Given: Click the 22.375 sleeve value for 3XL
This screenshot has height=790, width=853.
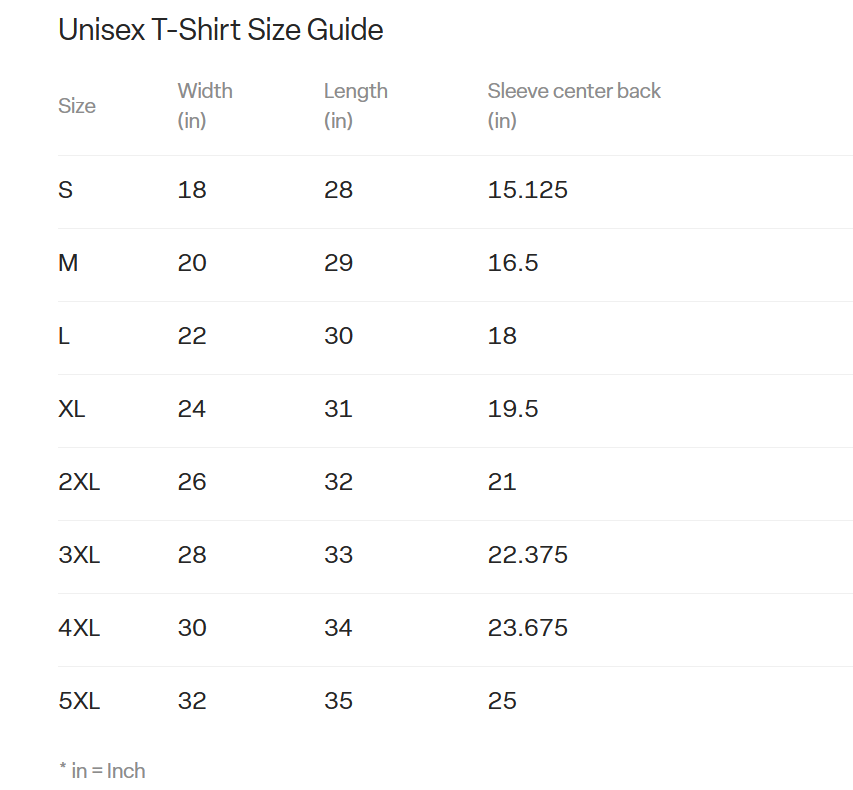Looking at the screenshot, I should pos(527,555).
